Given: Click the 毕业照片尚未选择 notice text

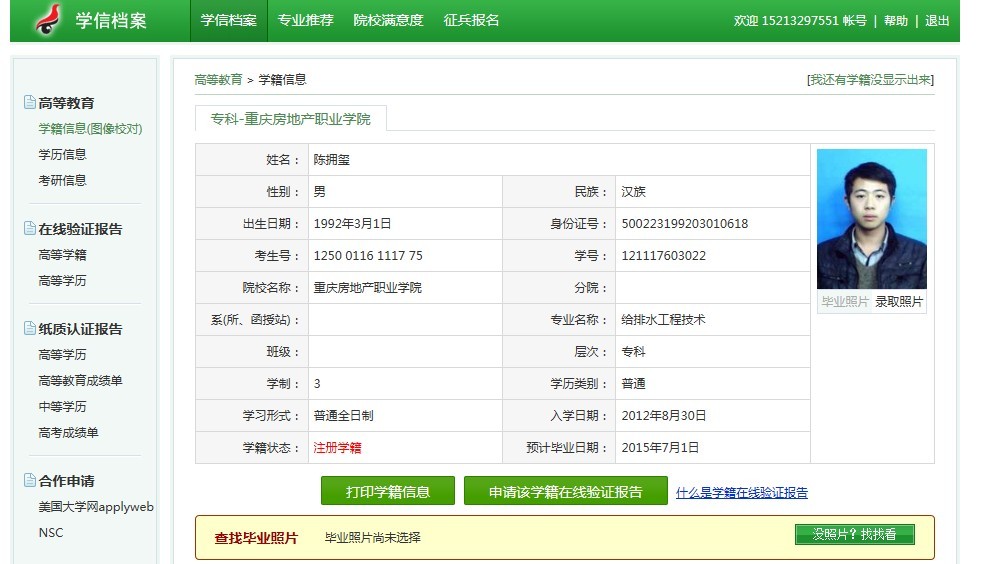Looking at the screenshot, I should click(x=372, y=537).
